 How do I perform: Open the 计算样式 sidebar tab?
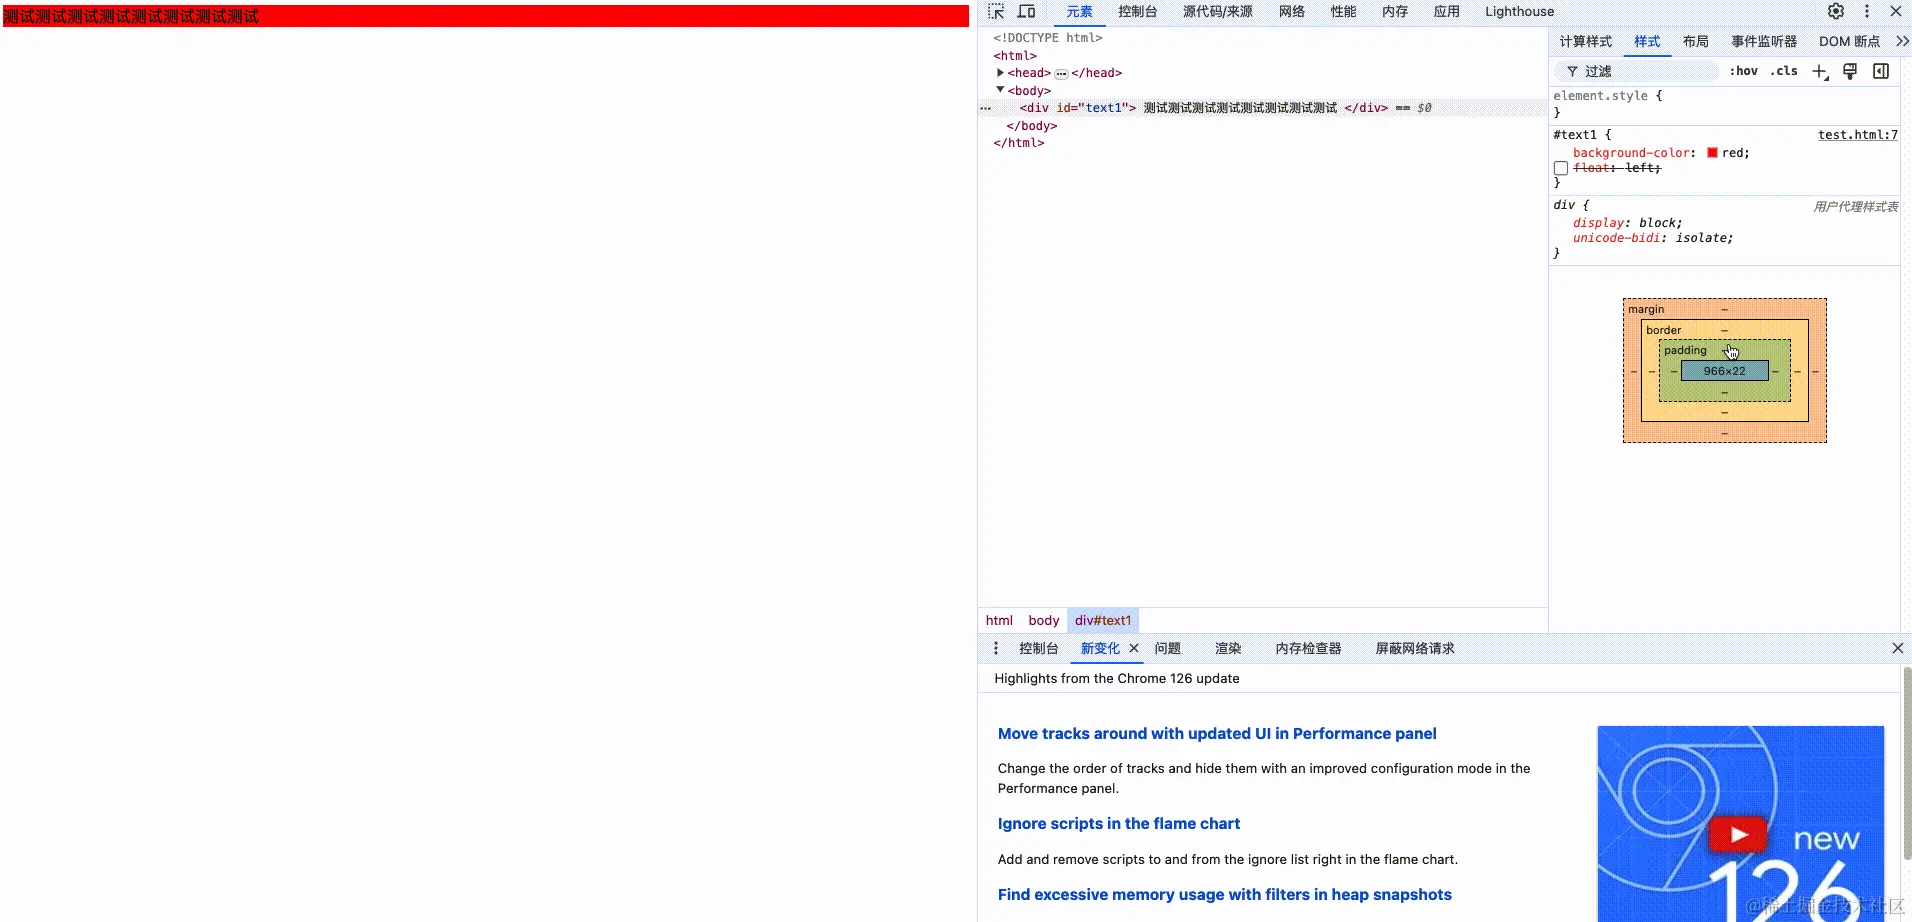(1585, 42)
